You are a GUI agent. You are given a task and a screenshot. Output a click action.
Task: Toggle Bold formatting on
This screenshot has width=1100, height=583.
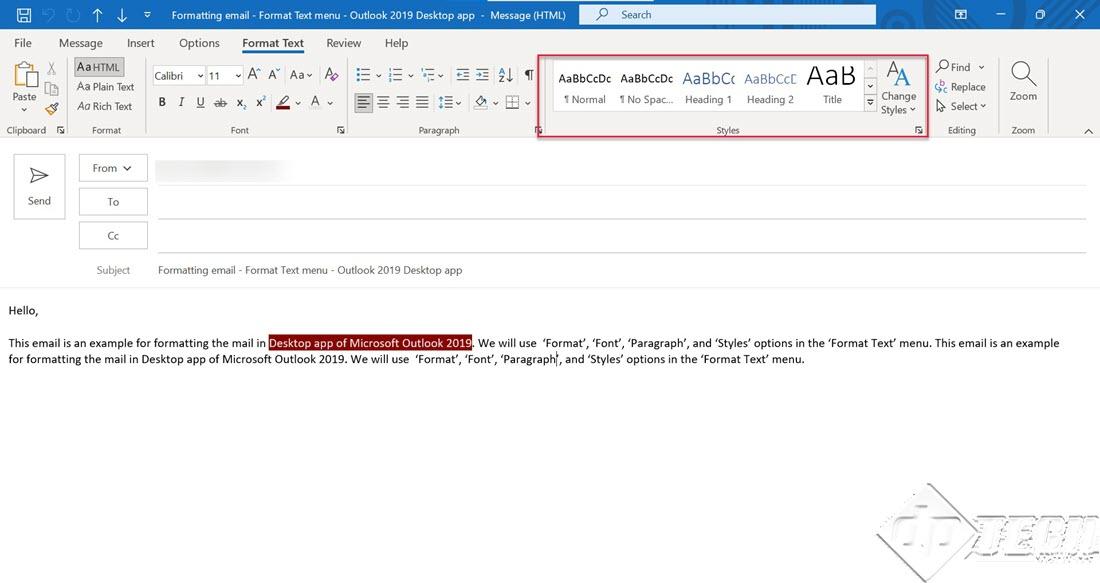[162, 102]
